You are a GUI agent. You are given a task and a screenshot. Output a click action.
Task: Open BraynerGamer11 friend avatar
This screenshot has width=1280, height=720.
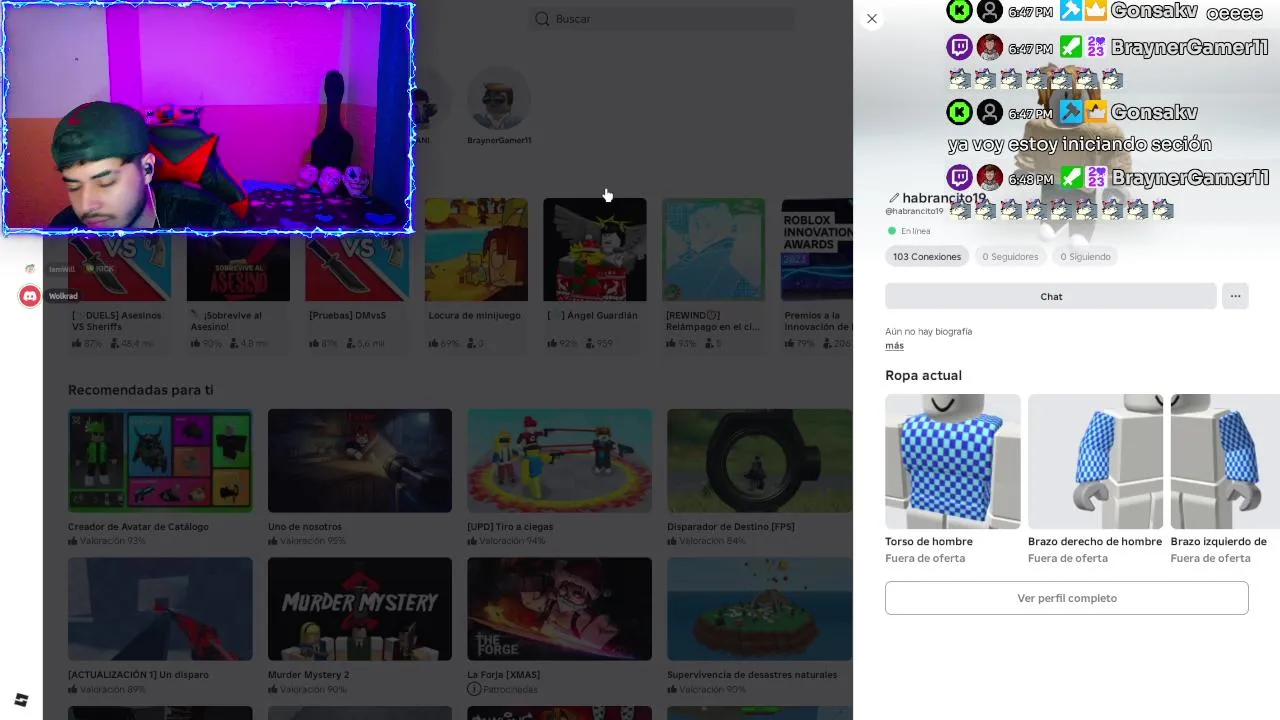coord(499,100)
